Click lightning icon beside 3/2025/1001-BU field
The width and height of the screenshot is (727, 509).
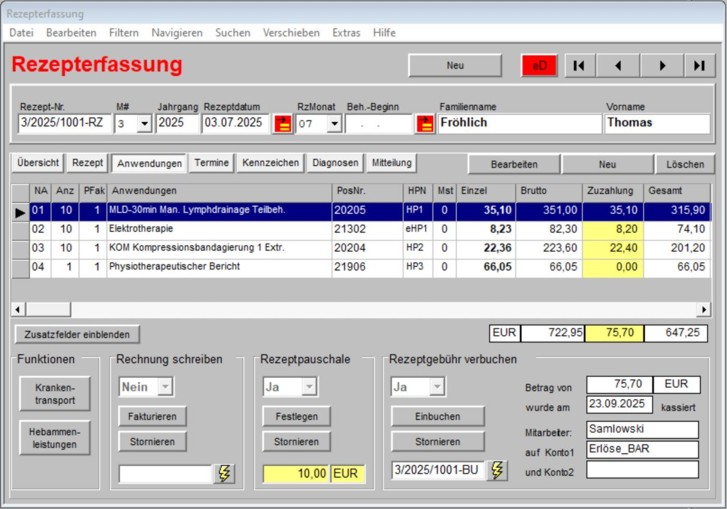[497, 471]
